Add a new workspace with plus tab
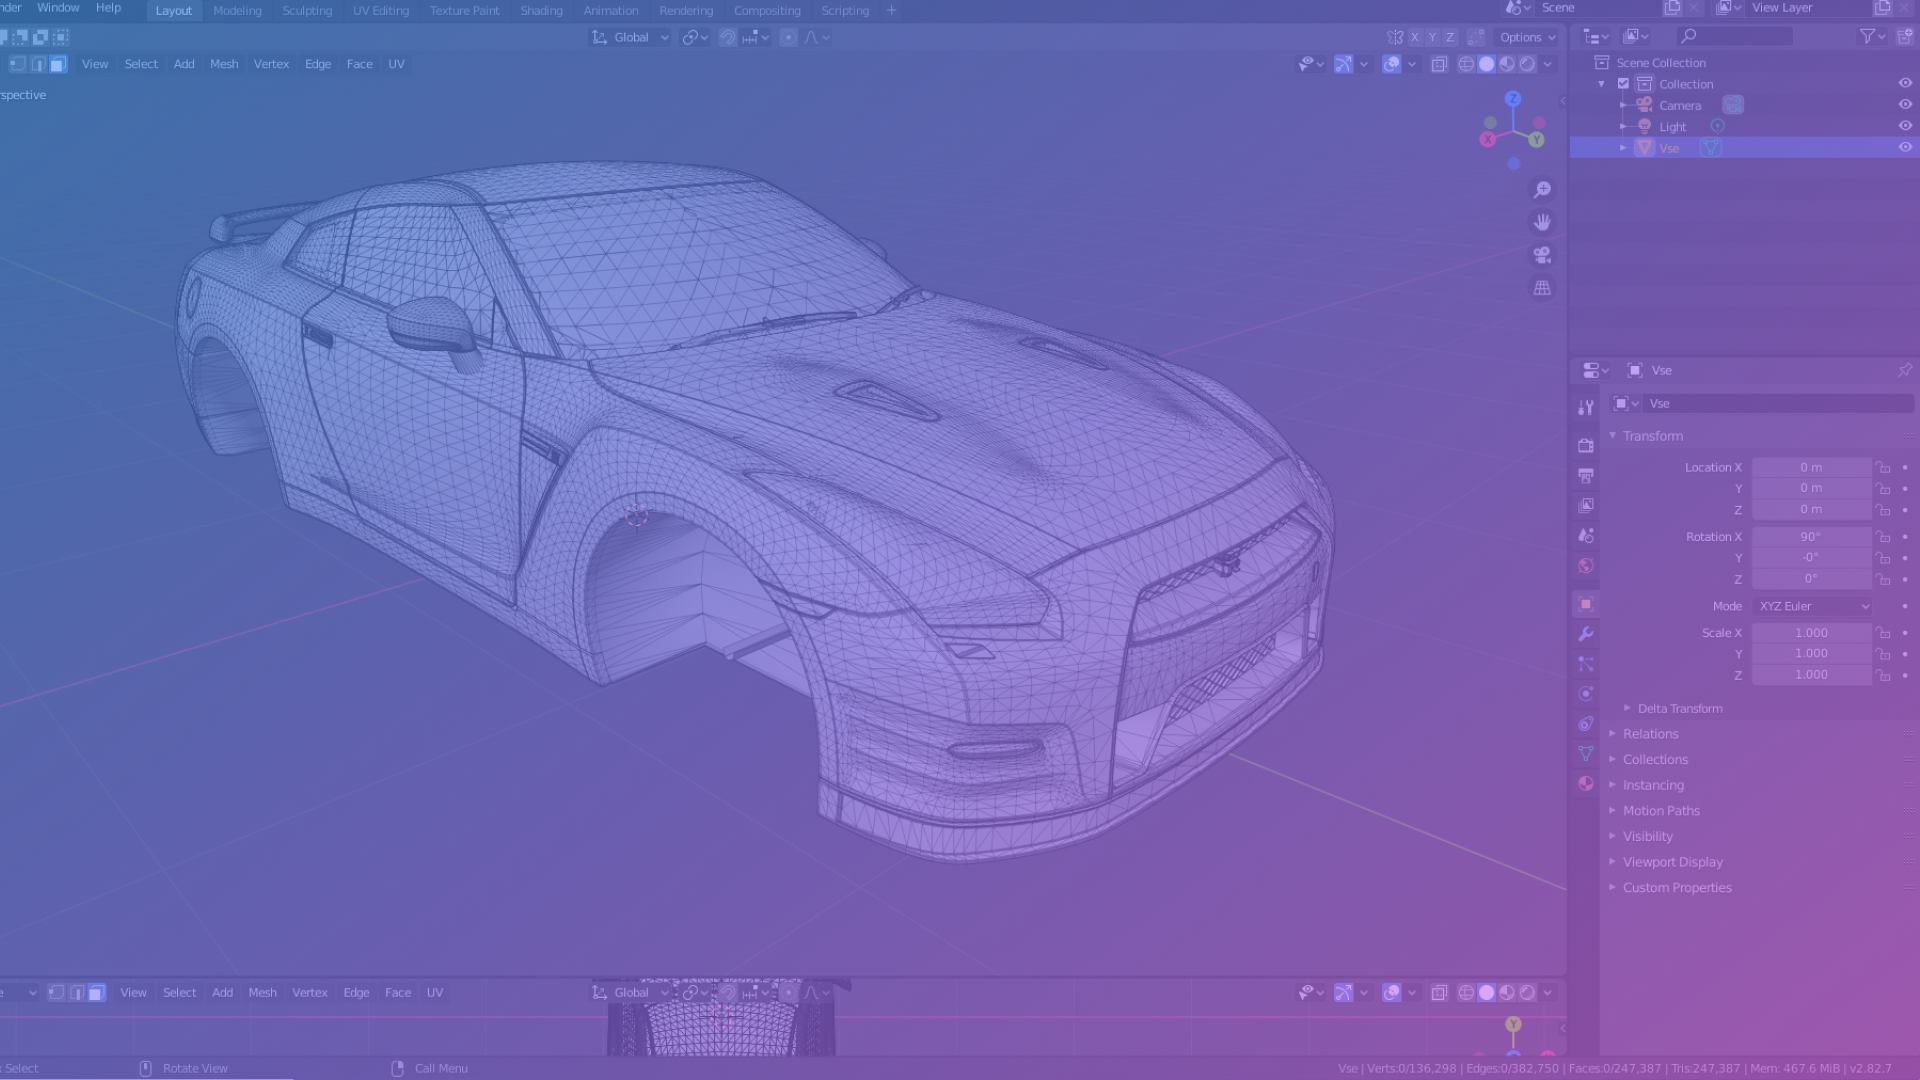Viewport: 1920px width, 1080px height. click(x=891, y=11)
